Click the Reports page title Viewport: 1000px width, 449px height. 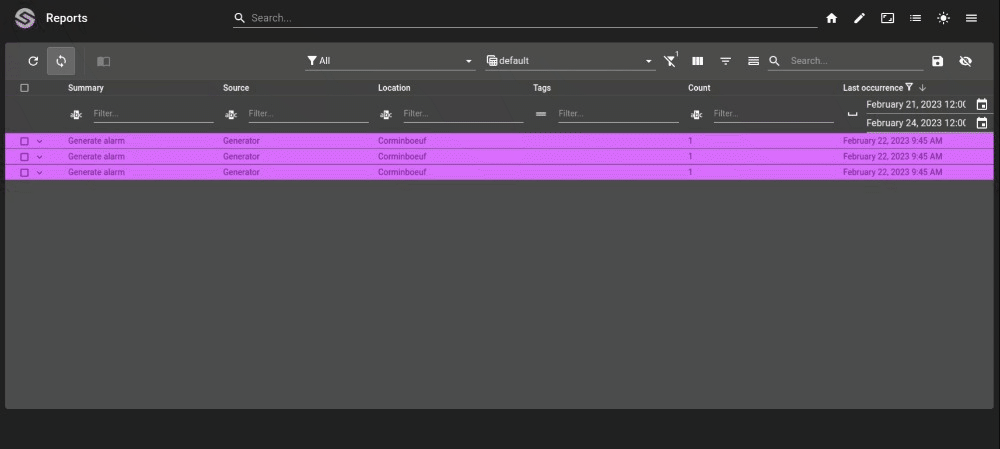coord(66,18)
